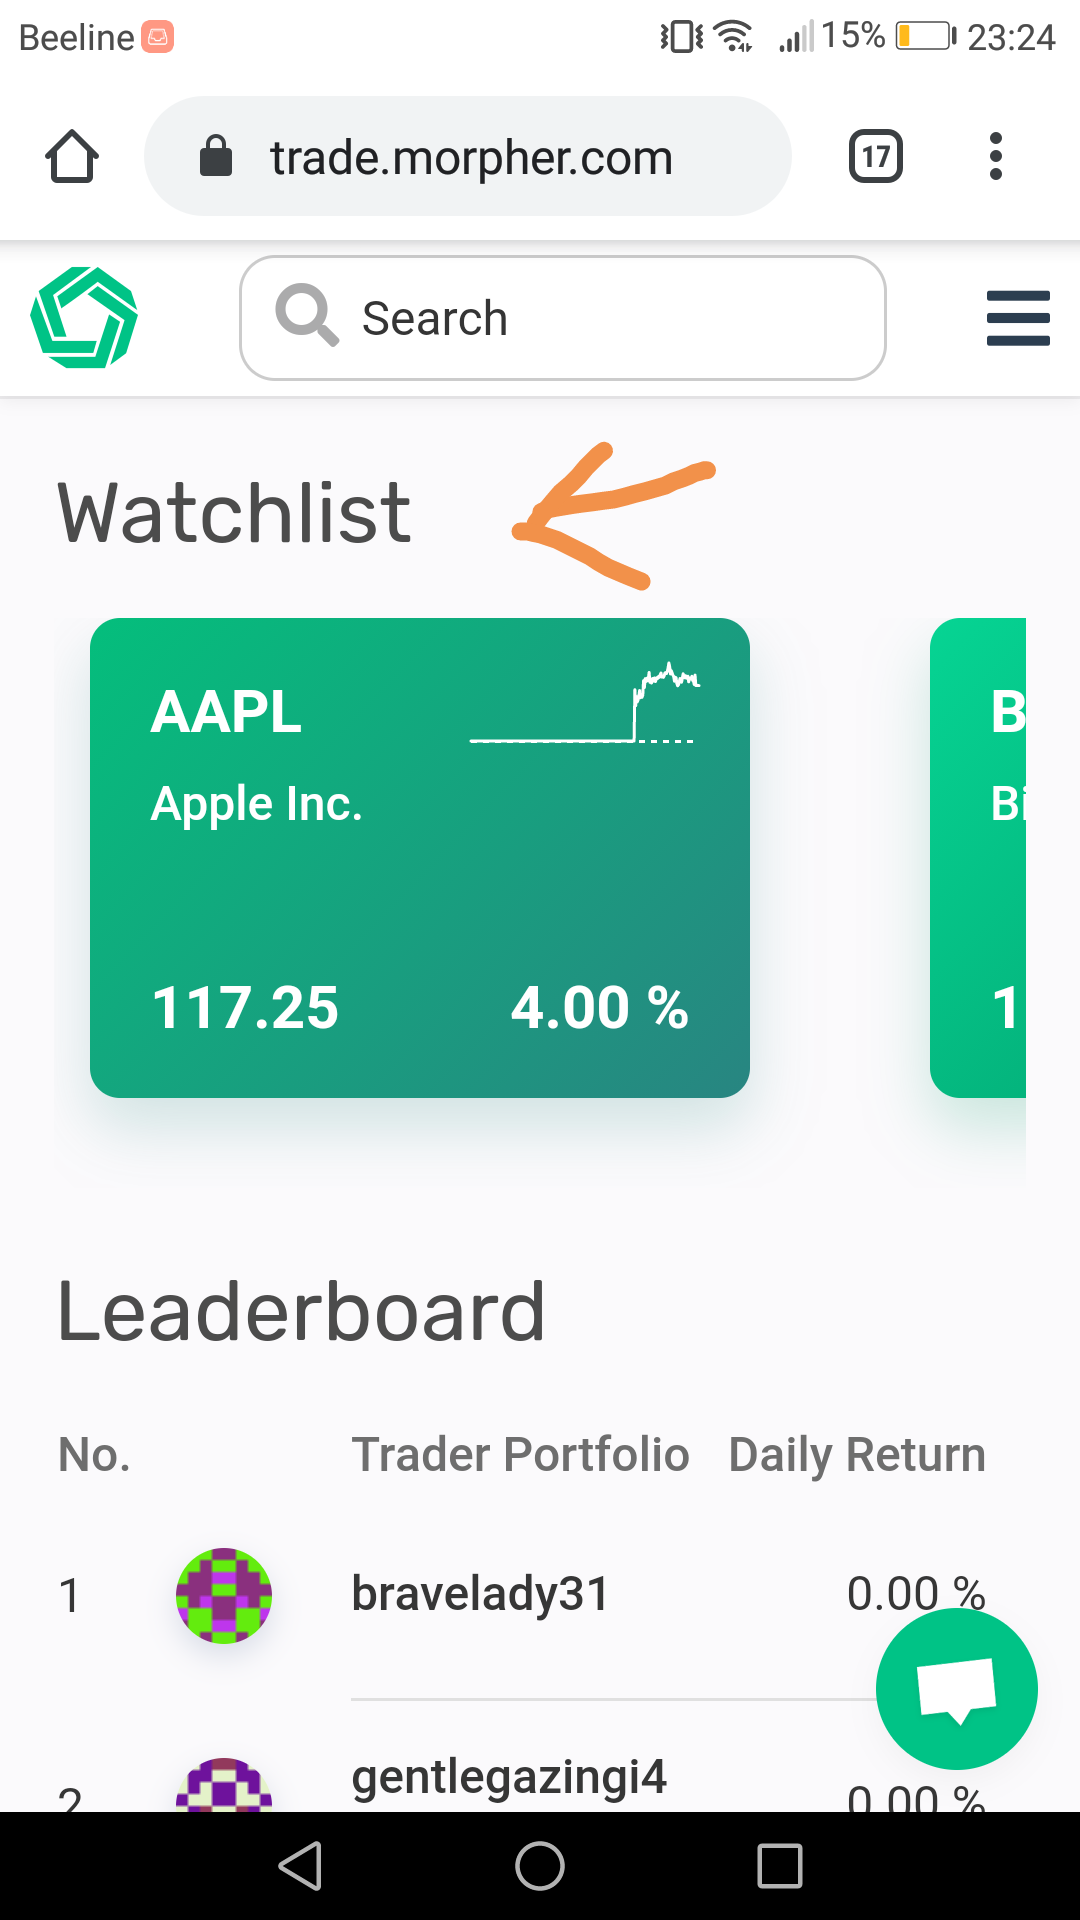Open the AAPL Apple Inc. watchlist card

point(420,858)
